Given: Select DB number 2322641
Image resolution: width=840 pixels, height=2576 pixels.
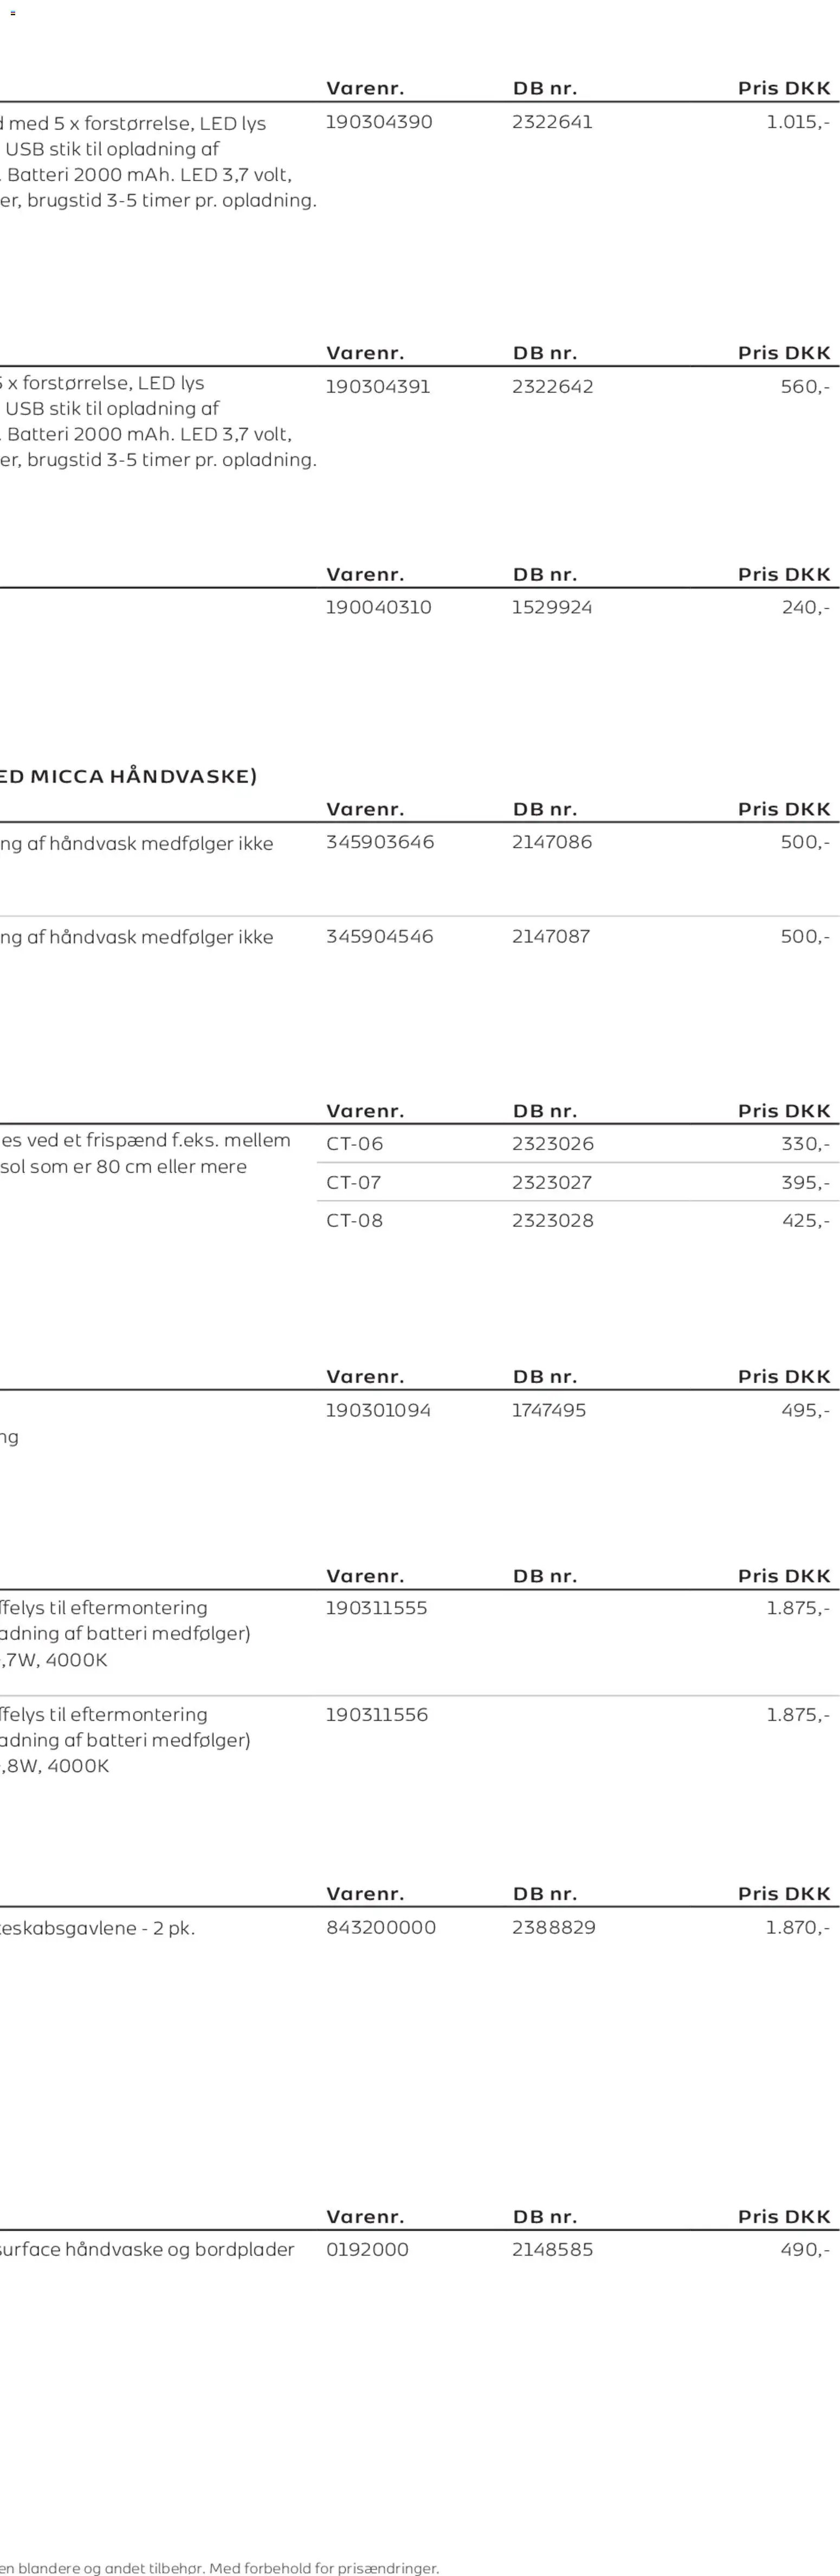Looking at the screenshot, I should (552, 122).
